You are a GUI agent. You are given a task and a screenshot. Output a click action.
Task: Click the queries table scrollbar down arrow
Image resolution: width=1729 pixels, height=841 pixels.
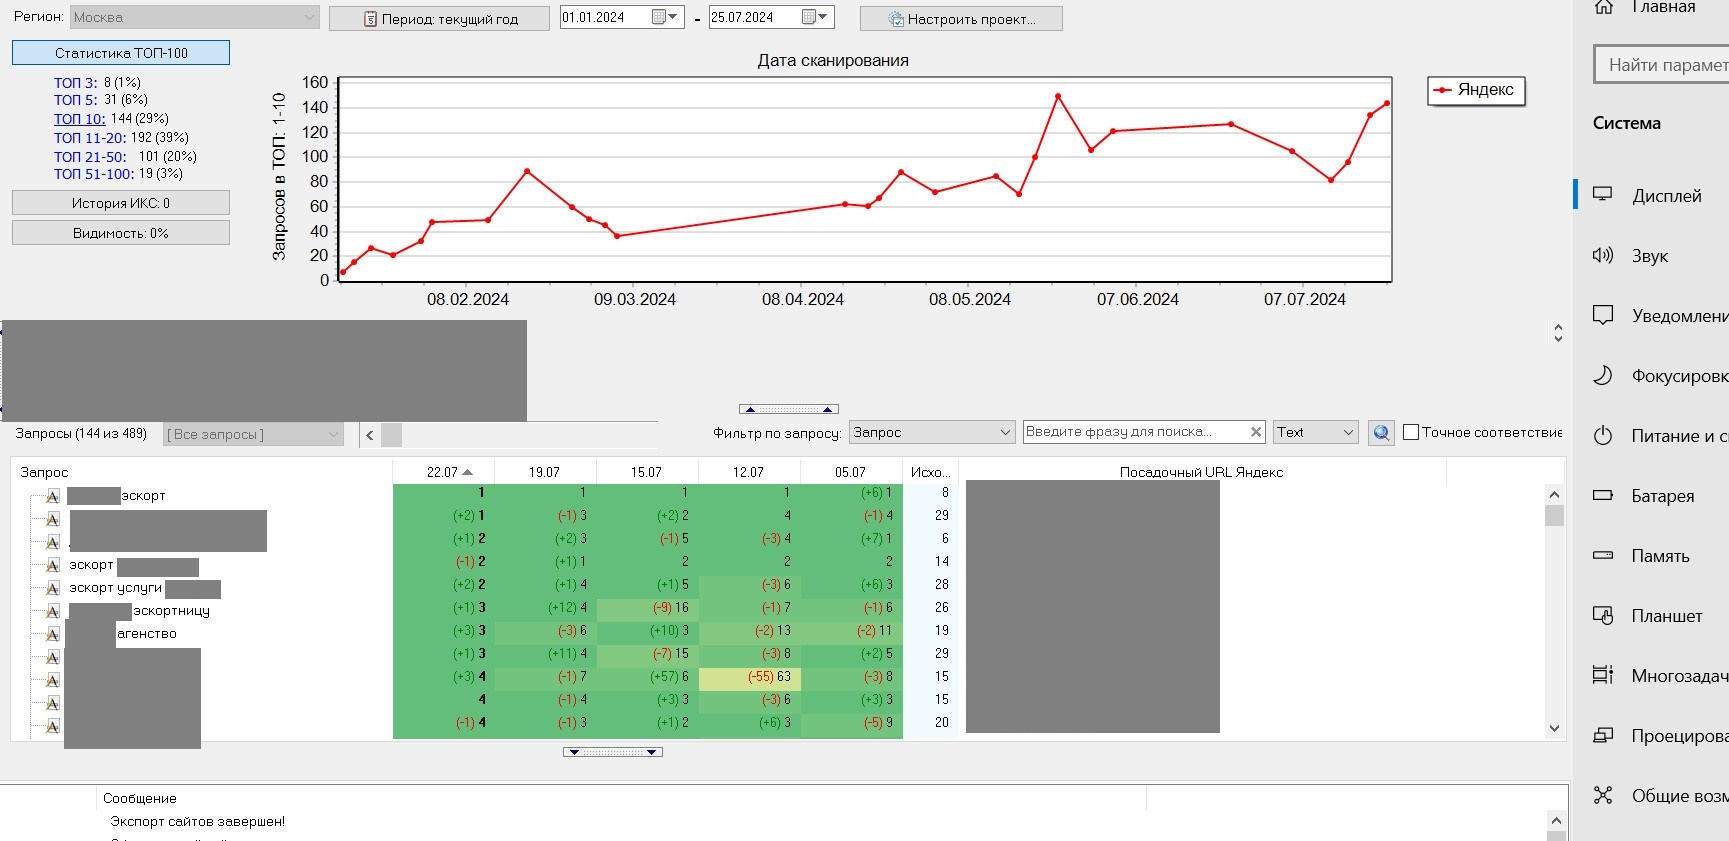(x=1554, y=729)
